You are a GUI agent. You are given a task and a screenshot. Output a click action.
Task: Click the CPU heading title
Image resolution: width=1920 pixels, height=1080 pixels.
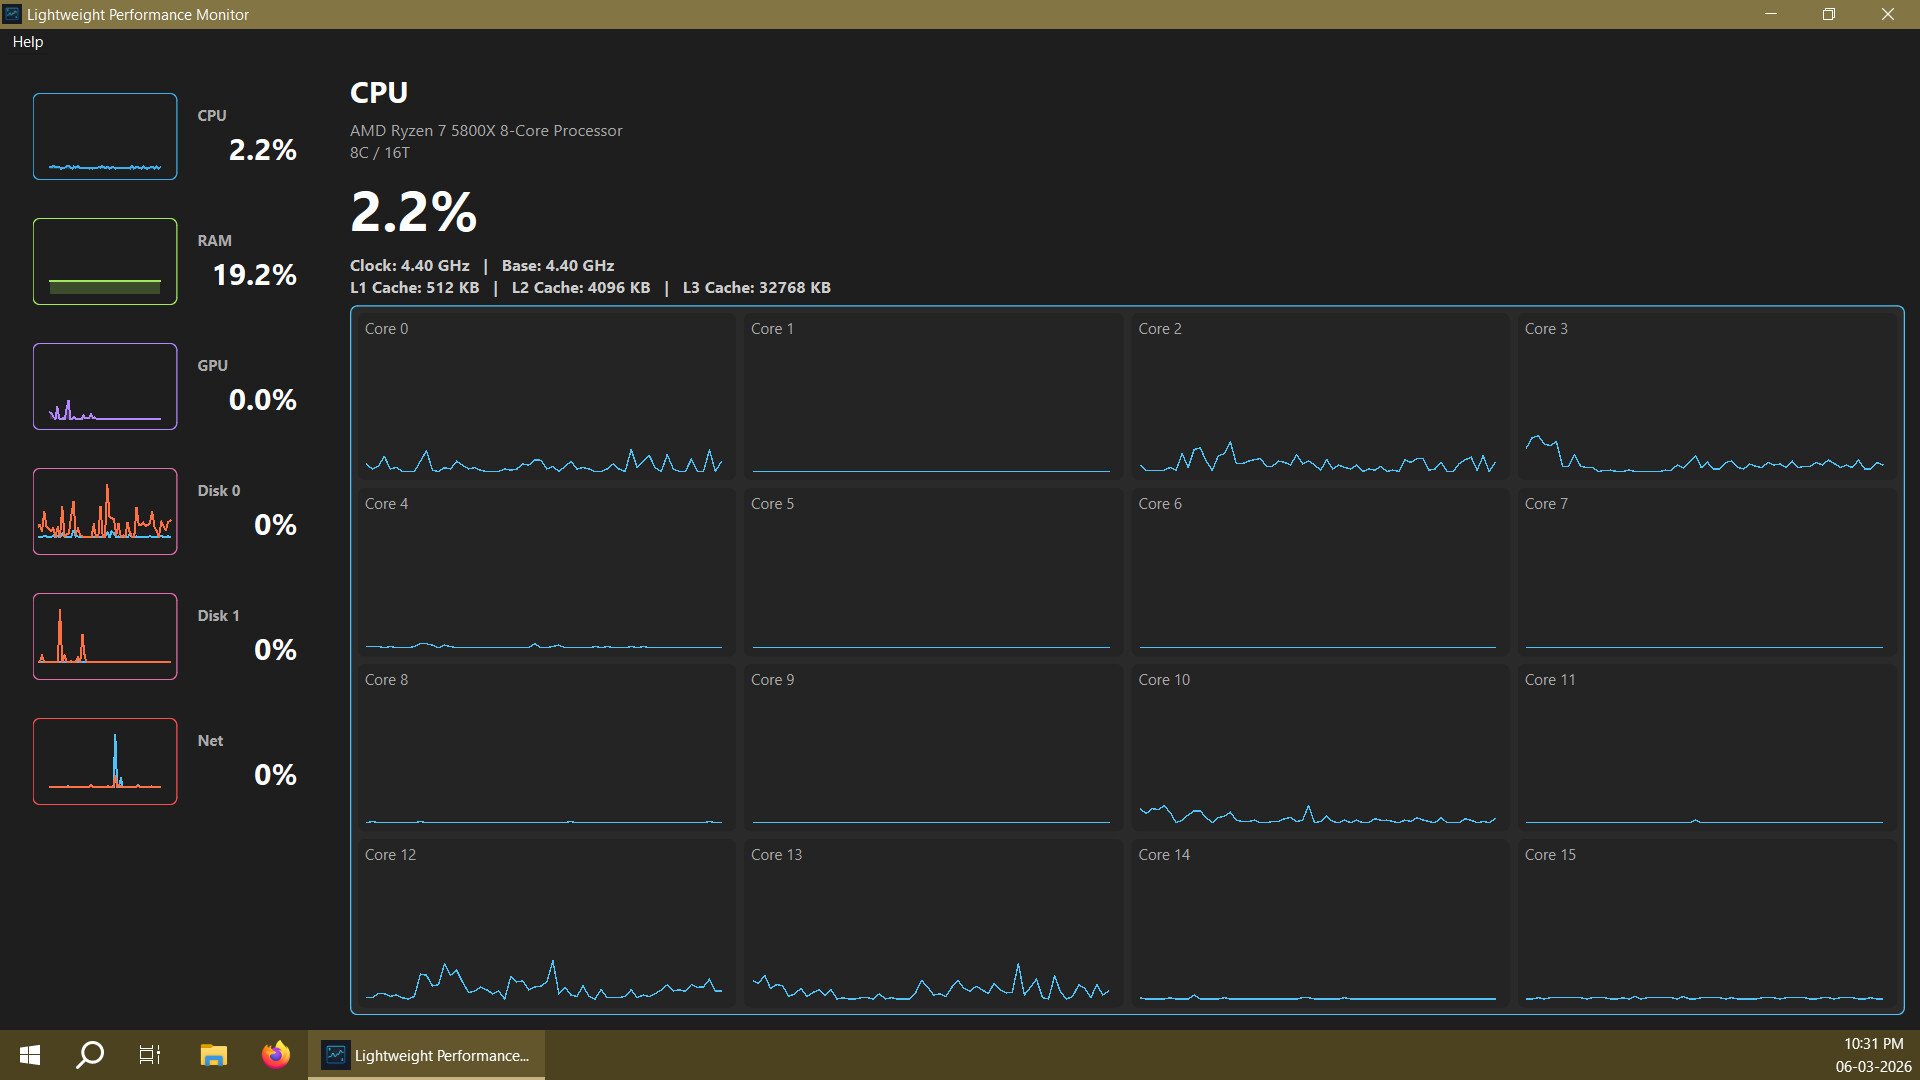379,93
